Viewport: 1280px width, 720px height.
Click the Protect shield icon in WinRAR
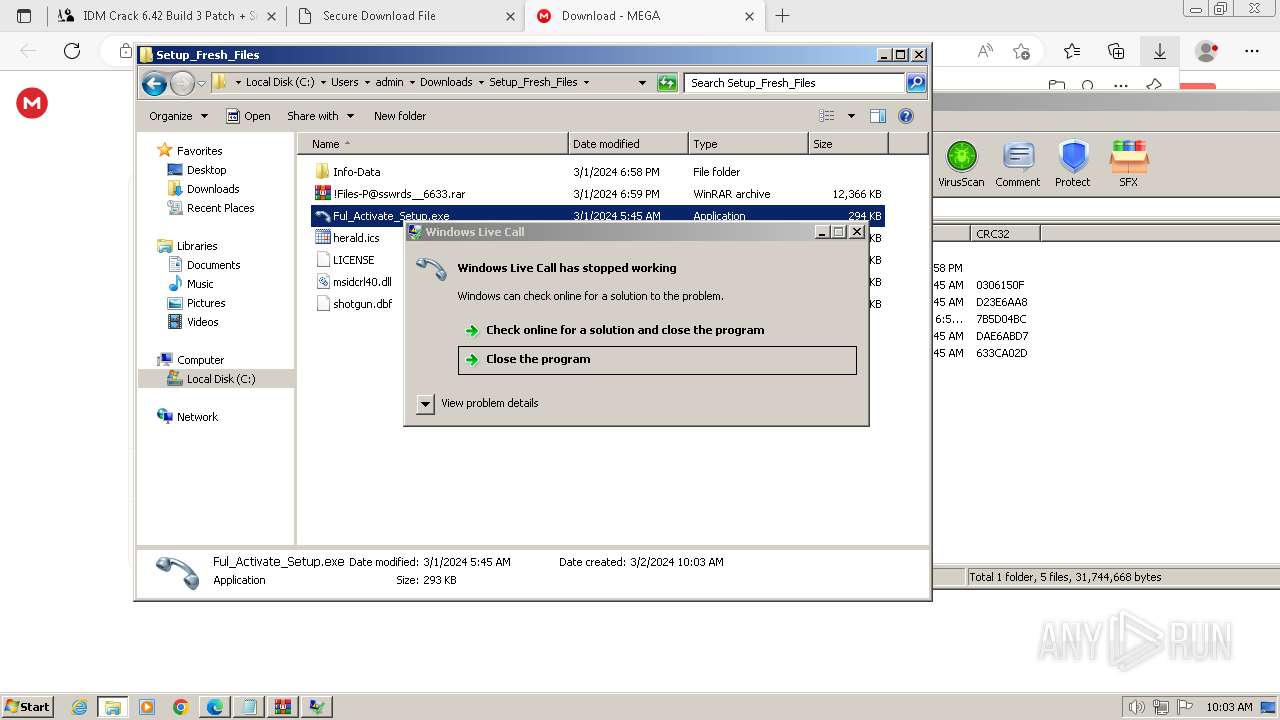point(1073,164)
